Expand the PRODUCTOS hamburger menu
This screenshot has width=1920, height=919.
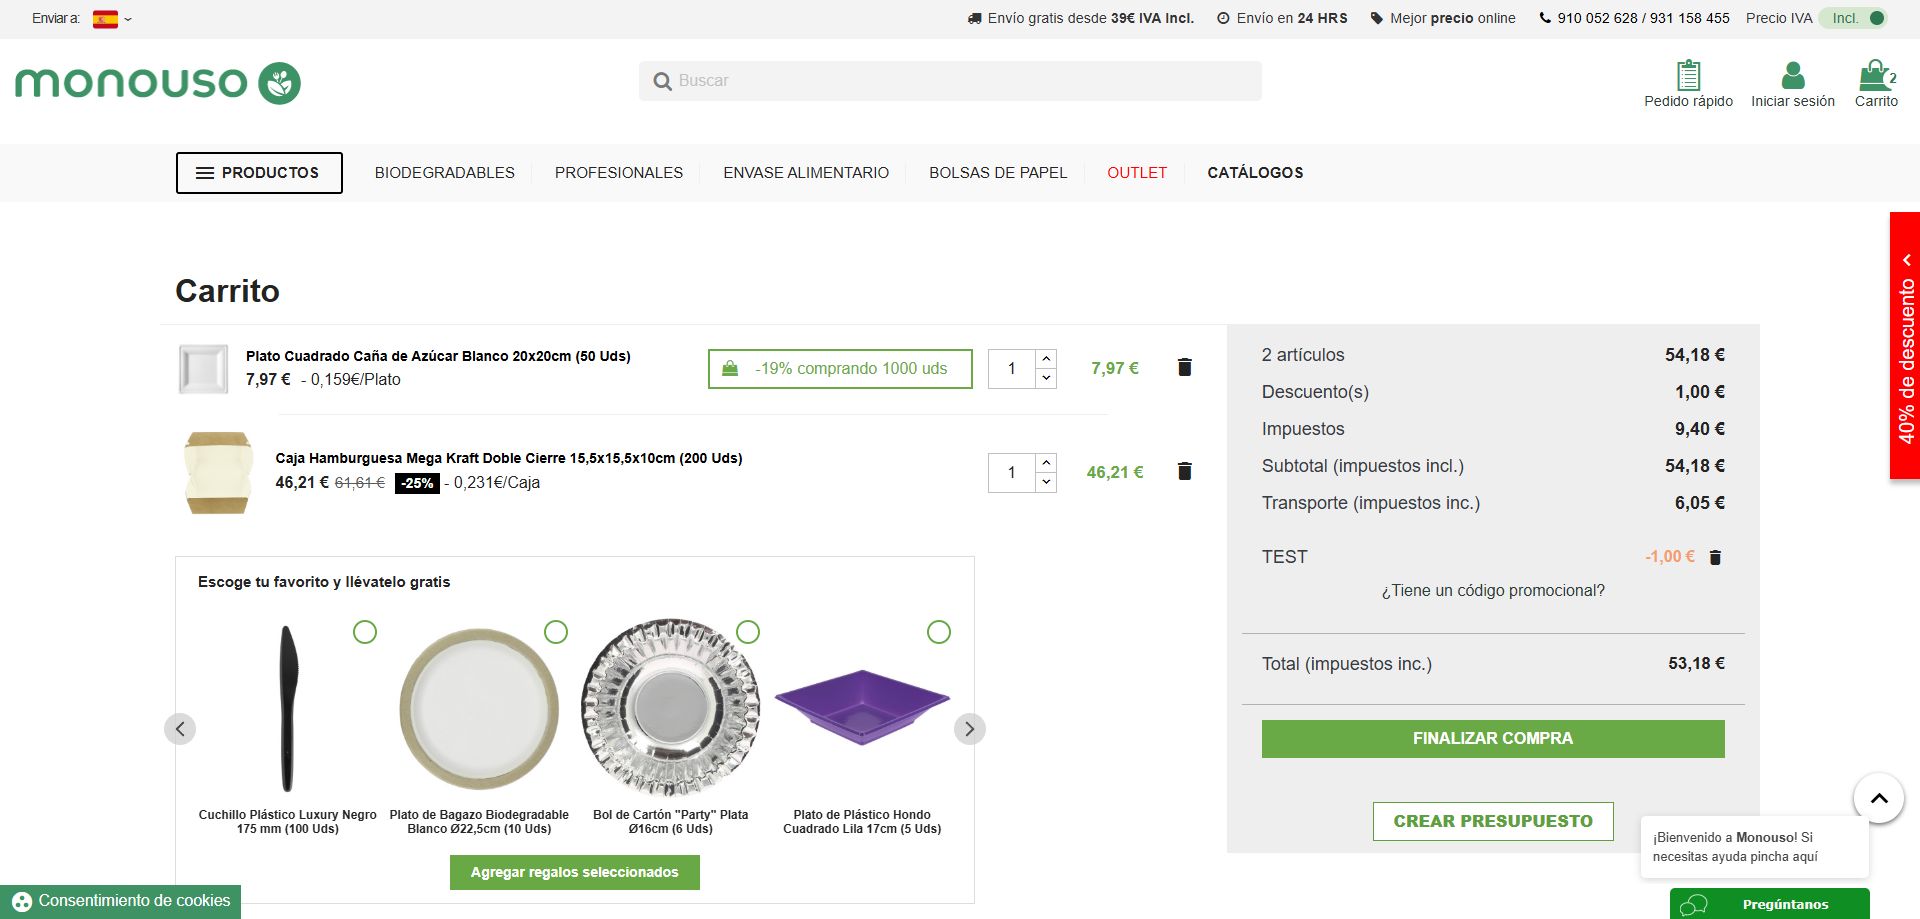point(259,173)
